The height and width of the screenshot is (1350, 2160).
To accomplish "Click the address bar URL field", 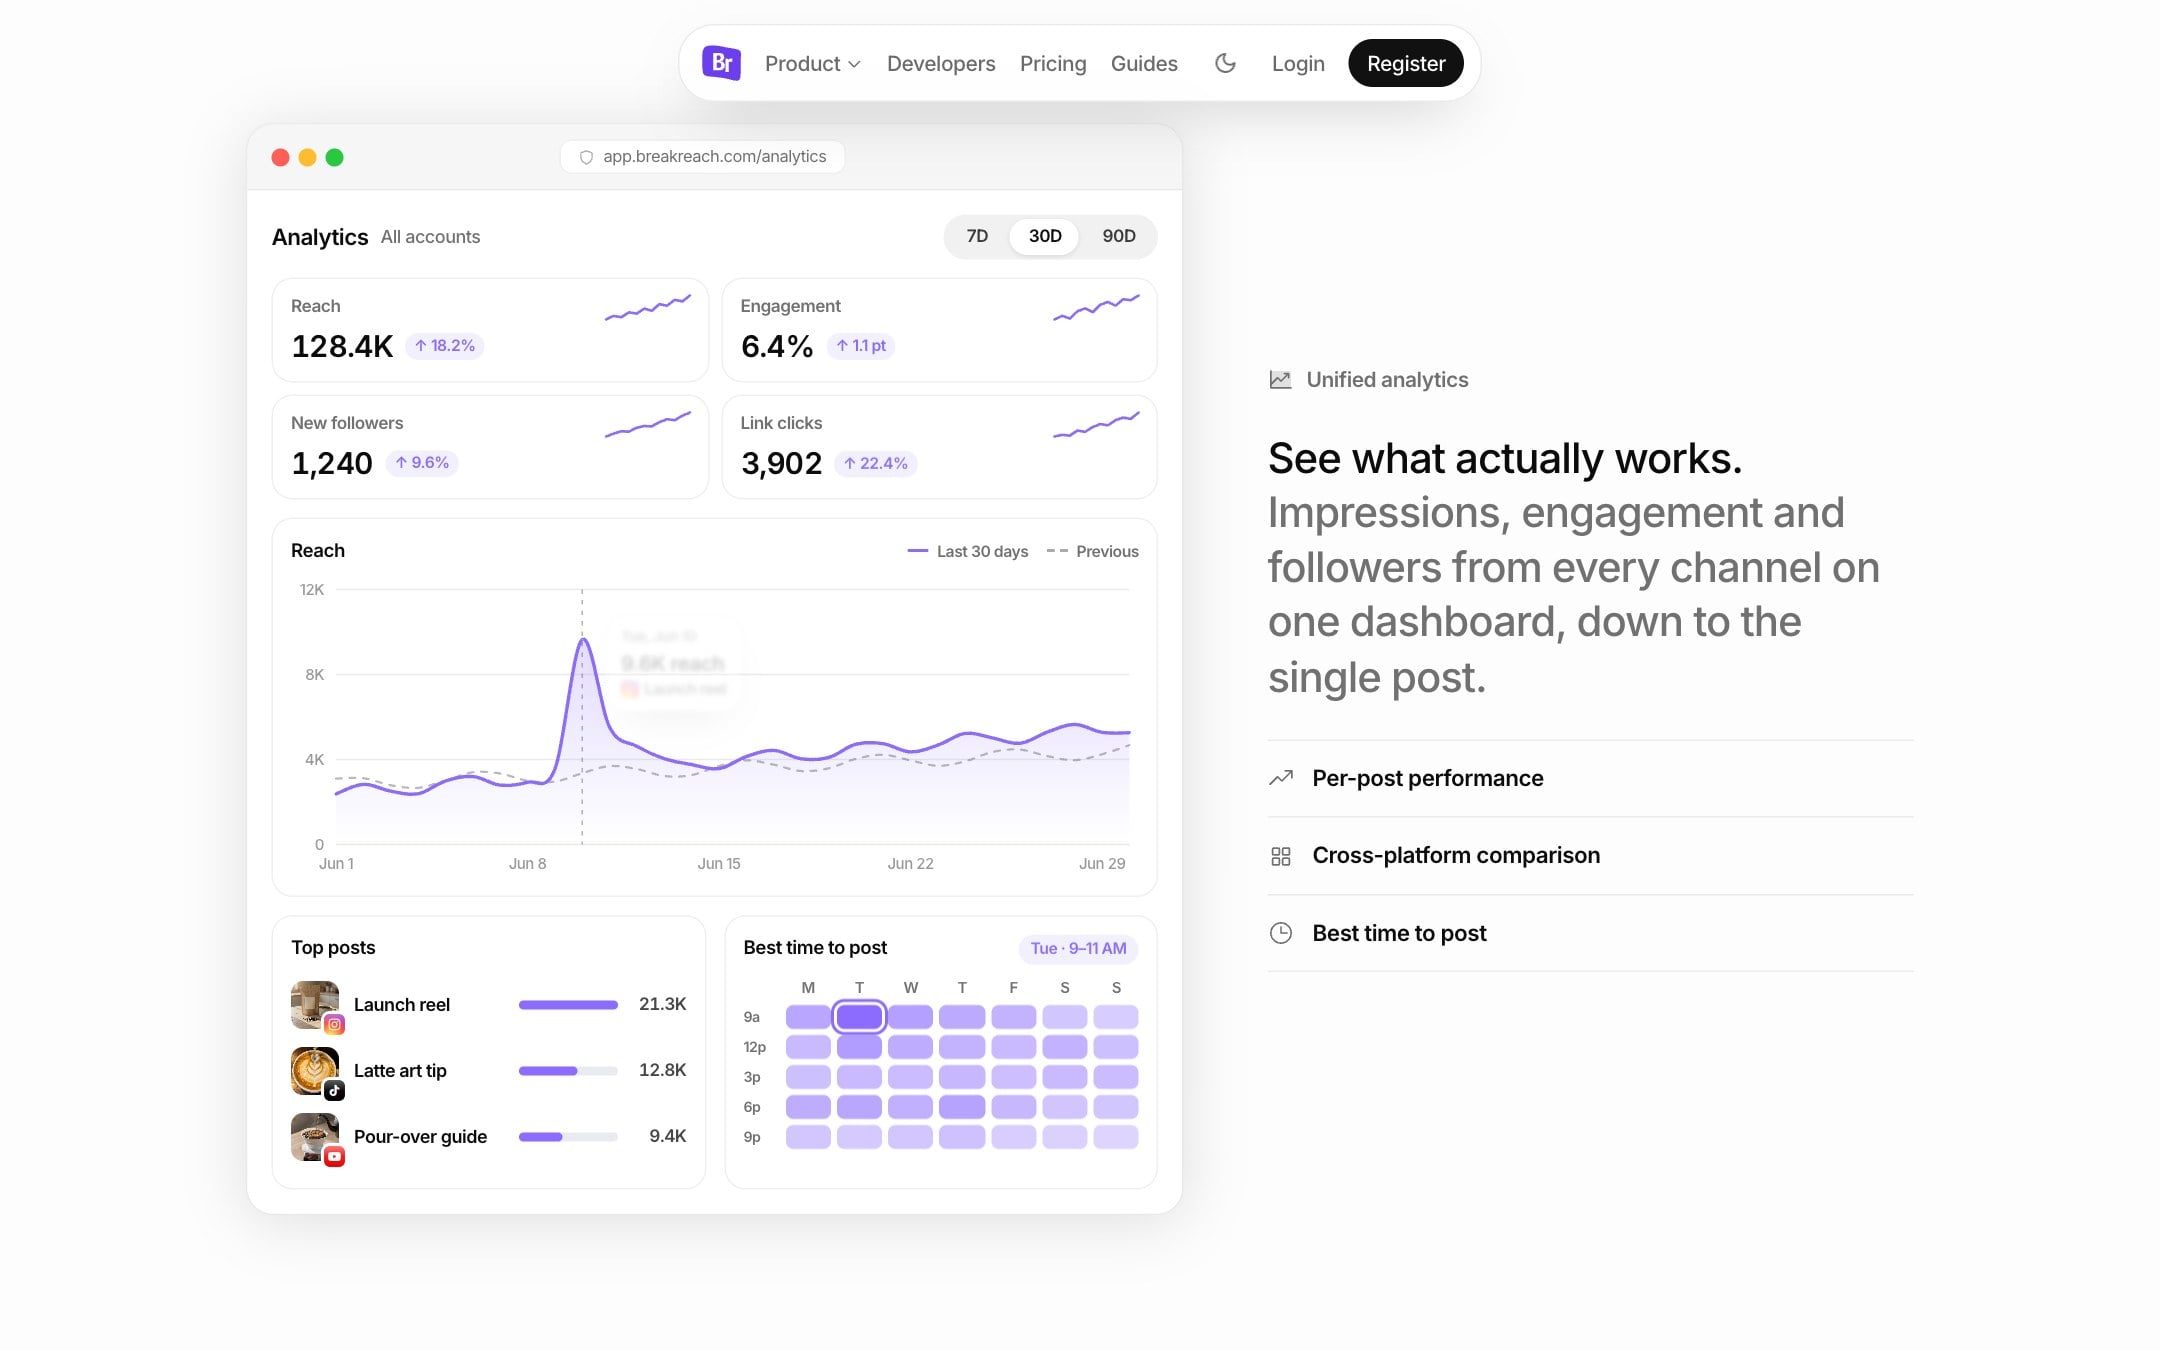I will [702, 157].
